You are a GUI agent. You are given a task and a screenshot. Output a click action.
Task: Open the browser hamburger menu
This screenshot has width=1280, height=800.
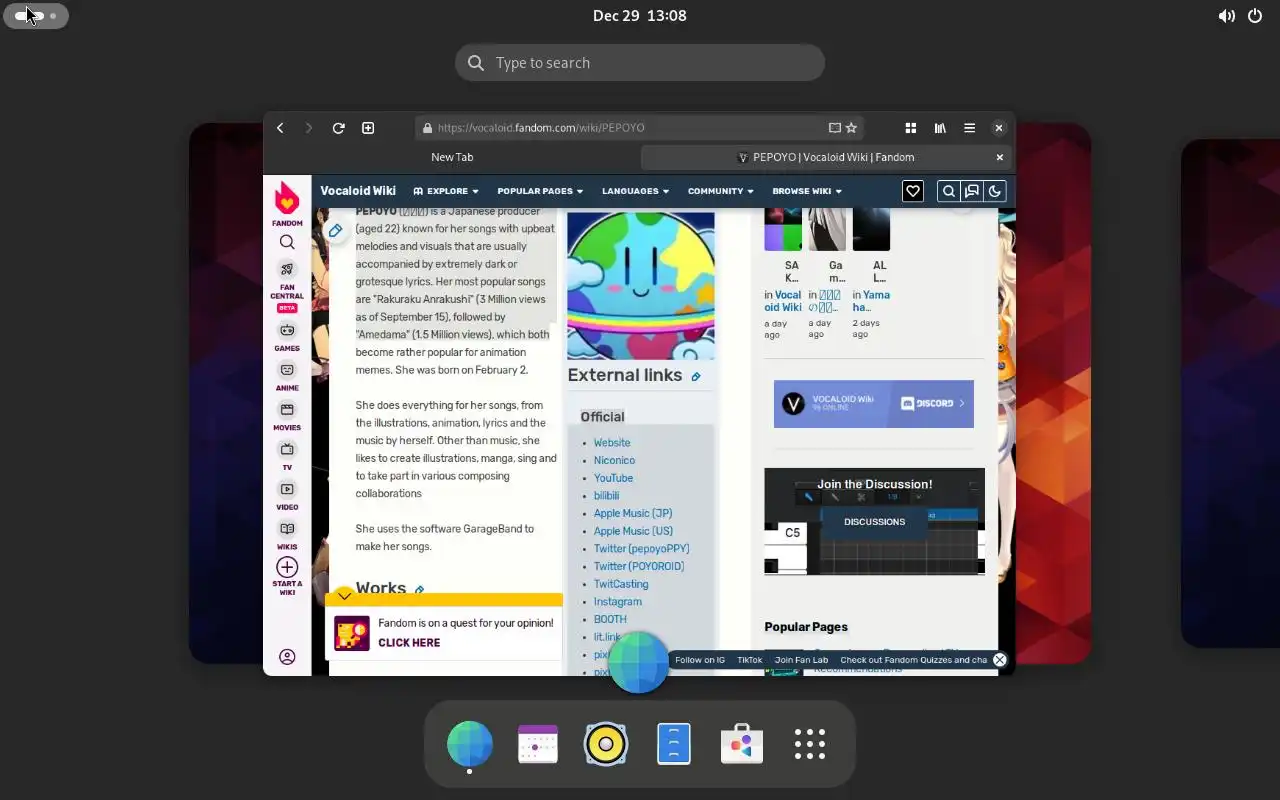pyautogui.click(x=969, y=128)
